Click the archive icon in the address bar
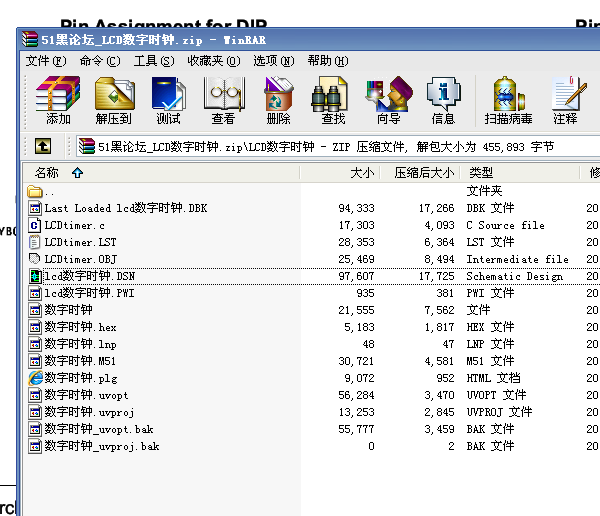 point(87,146)
